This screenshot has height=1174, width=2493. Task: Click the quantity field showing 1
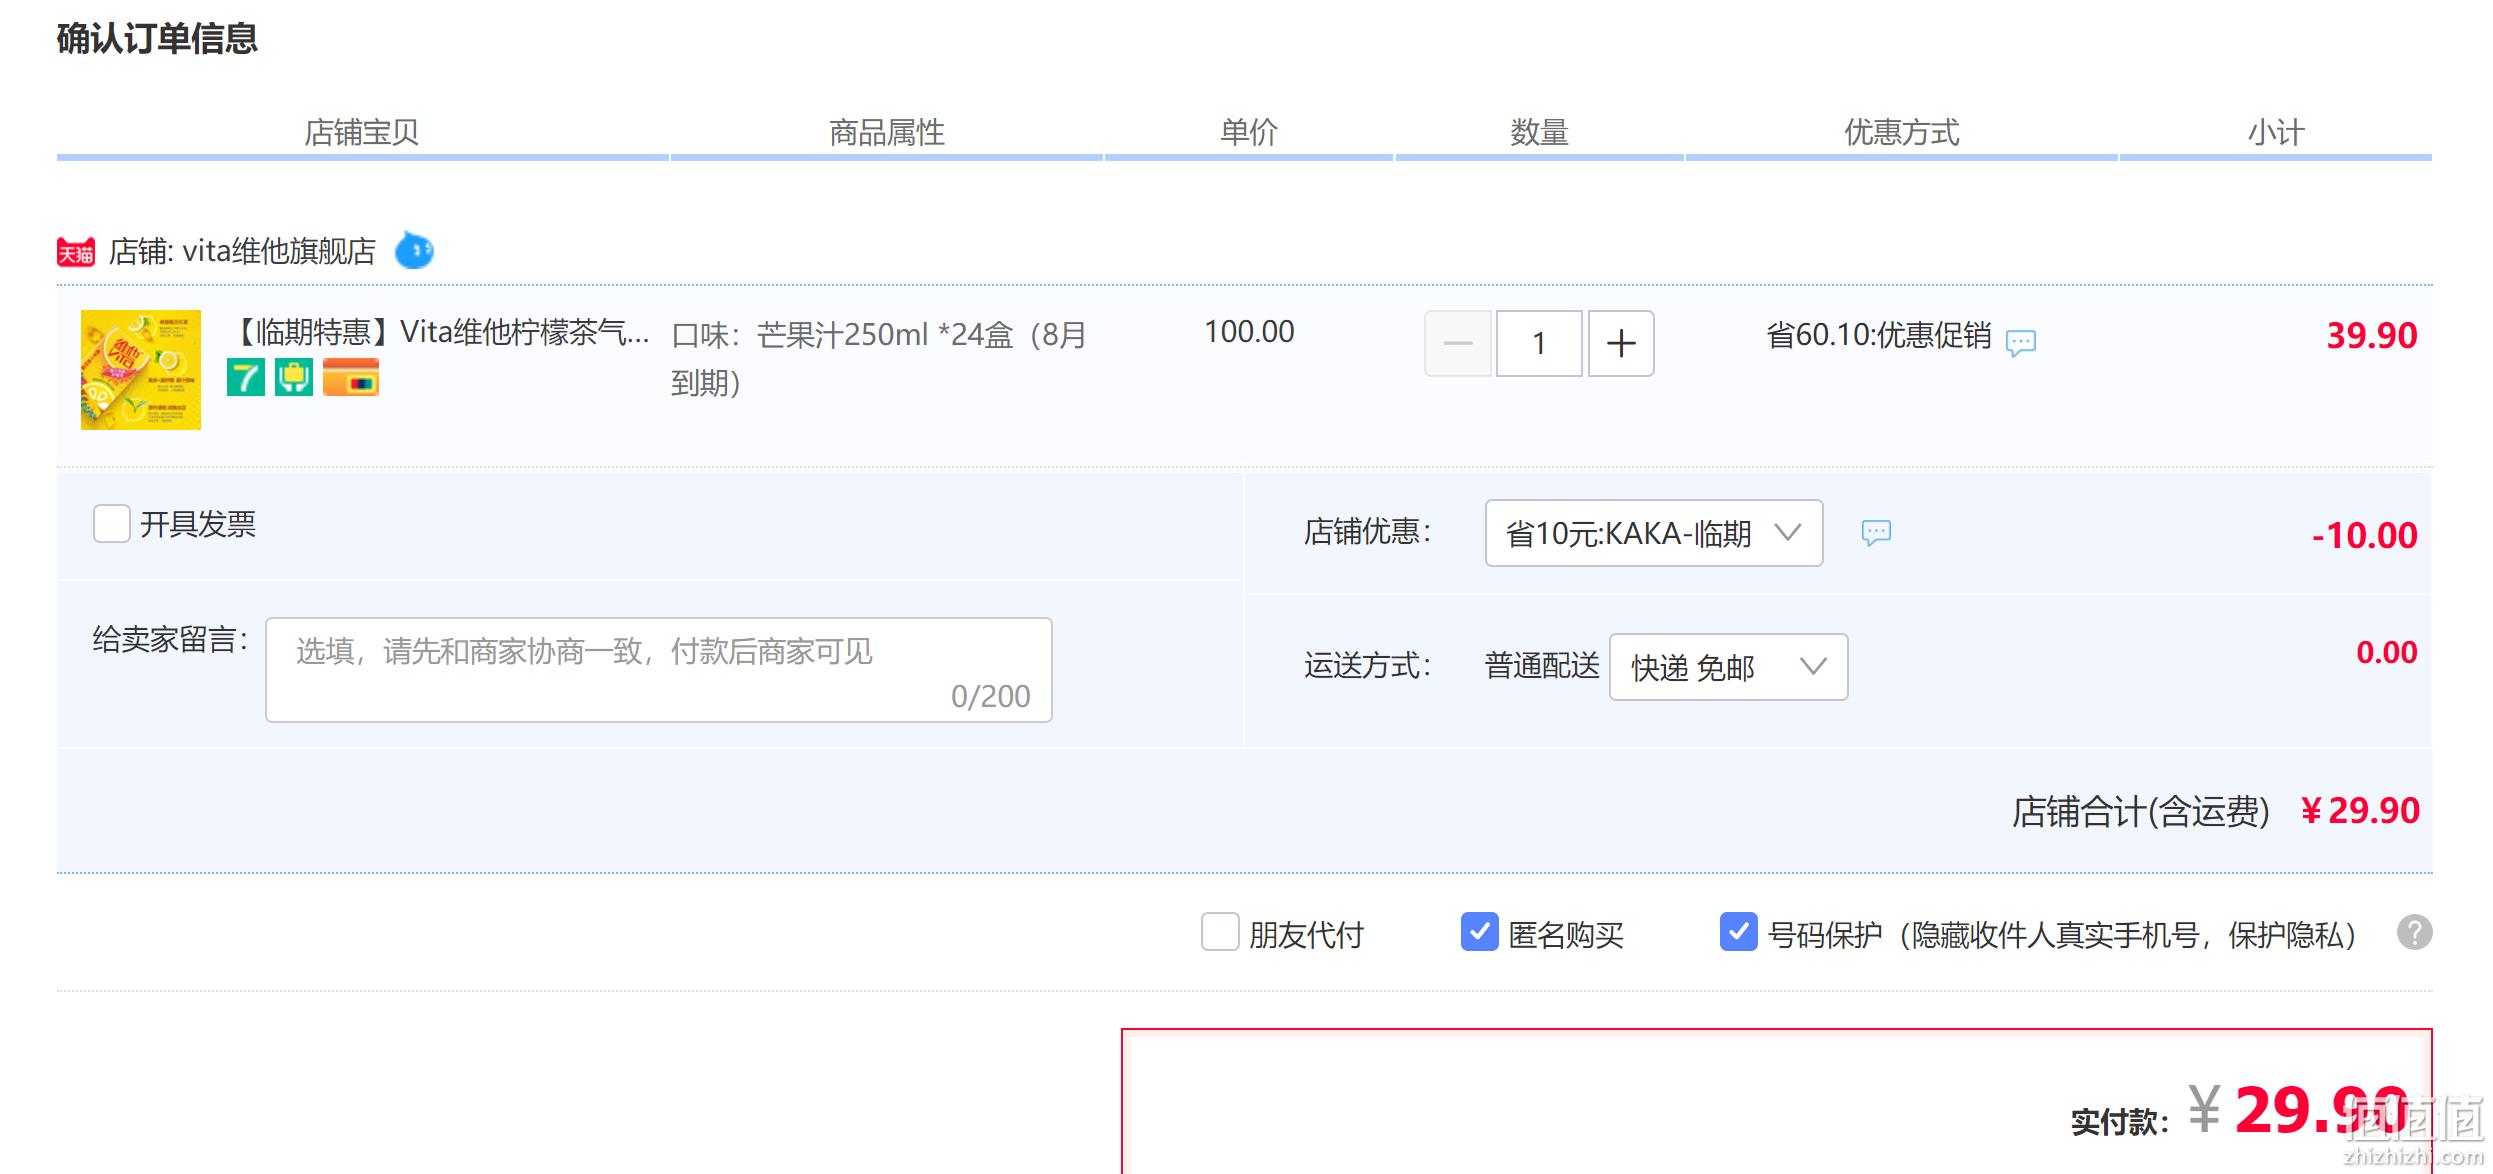point(1539,343)
